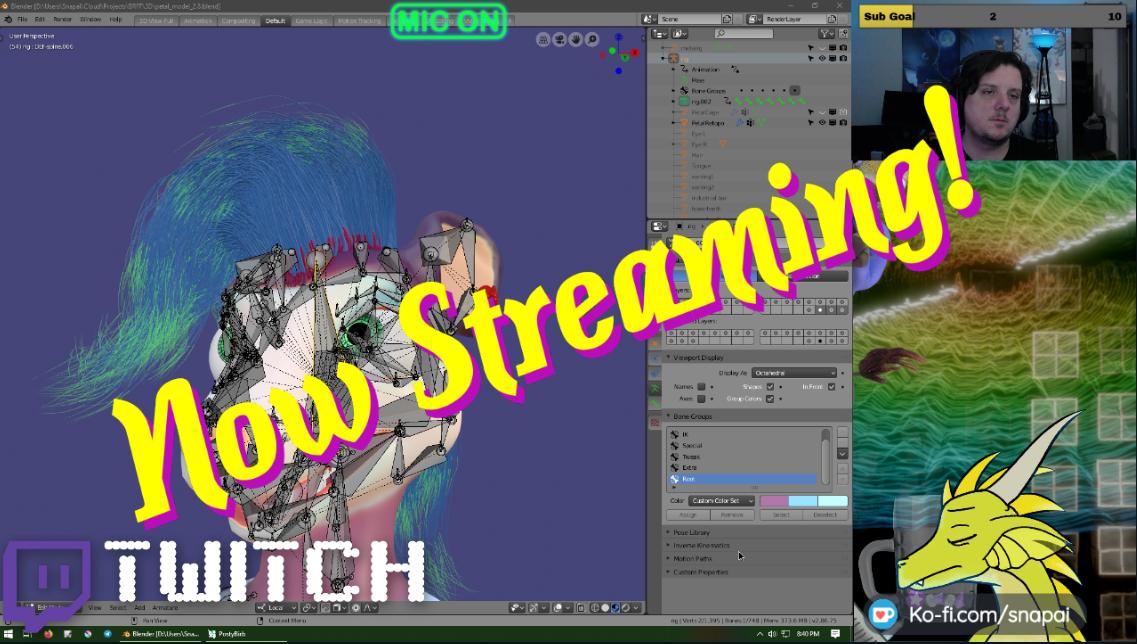The height and width of the screenshot is (644, 1137).
Task: Toggle viewport monitor icon on the PetalRetopo row
Action: (x=832, y=123)
